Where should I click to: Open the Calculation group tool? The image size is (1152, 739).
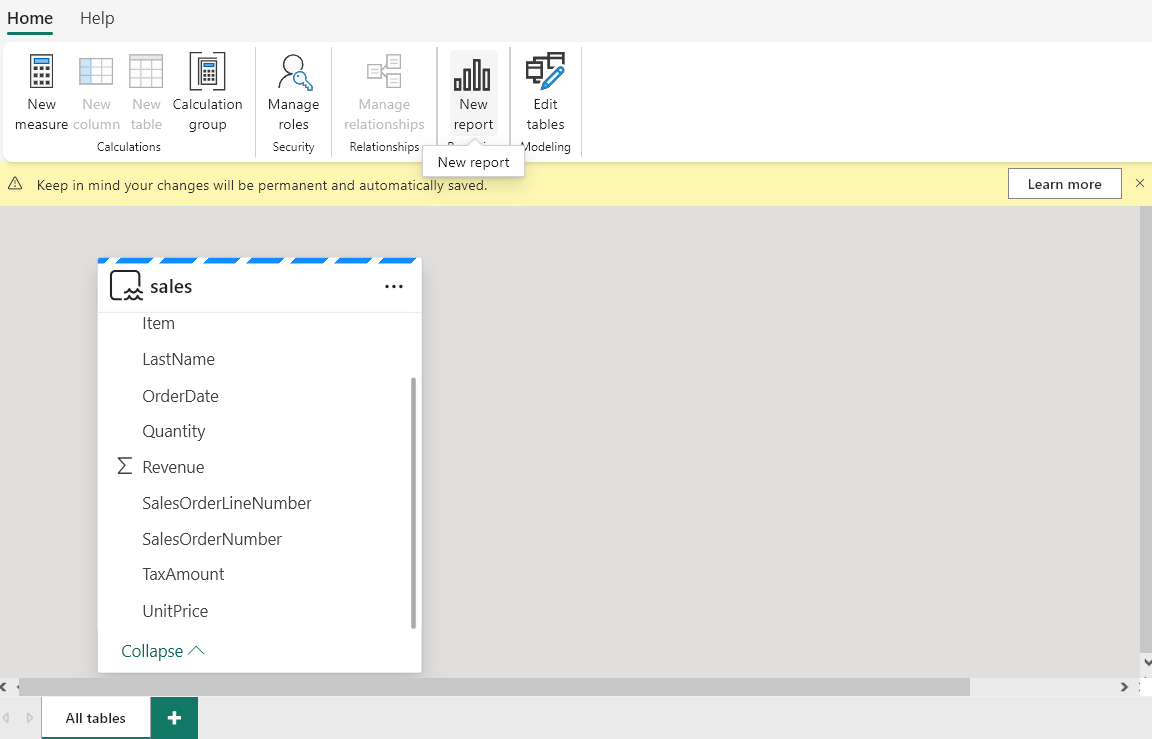207,90
